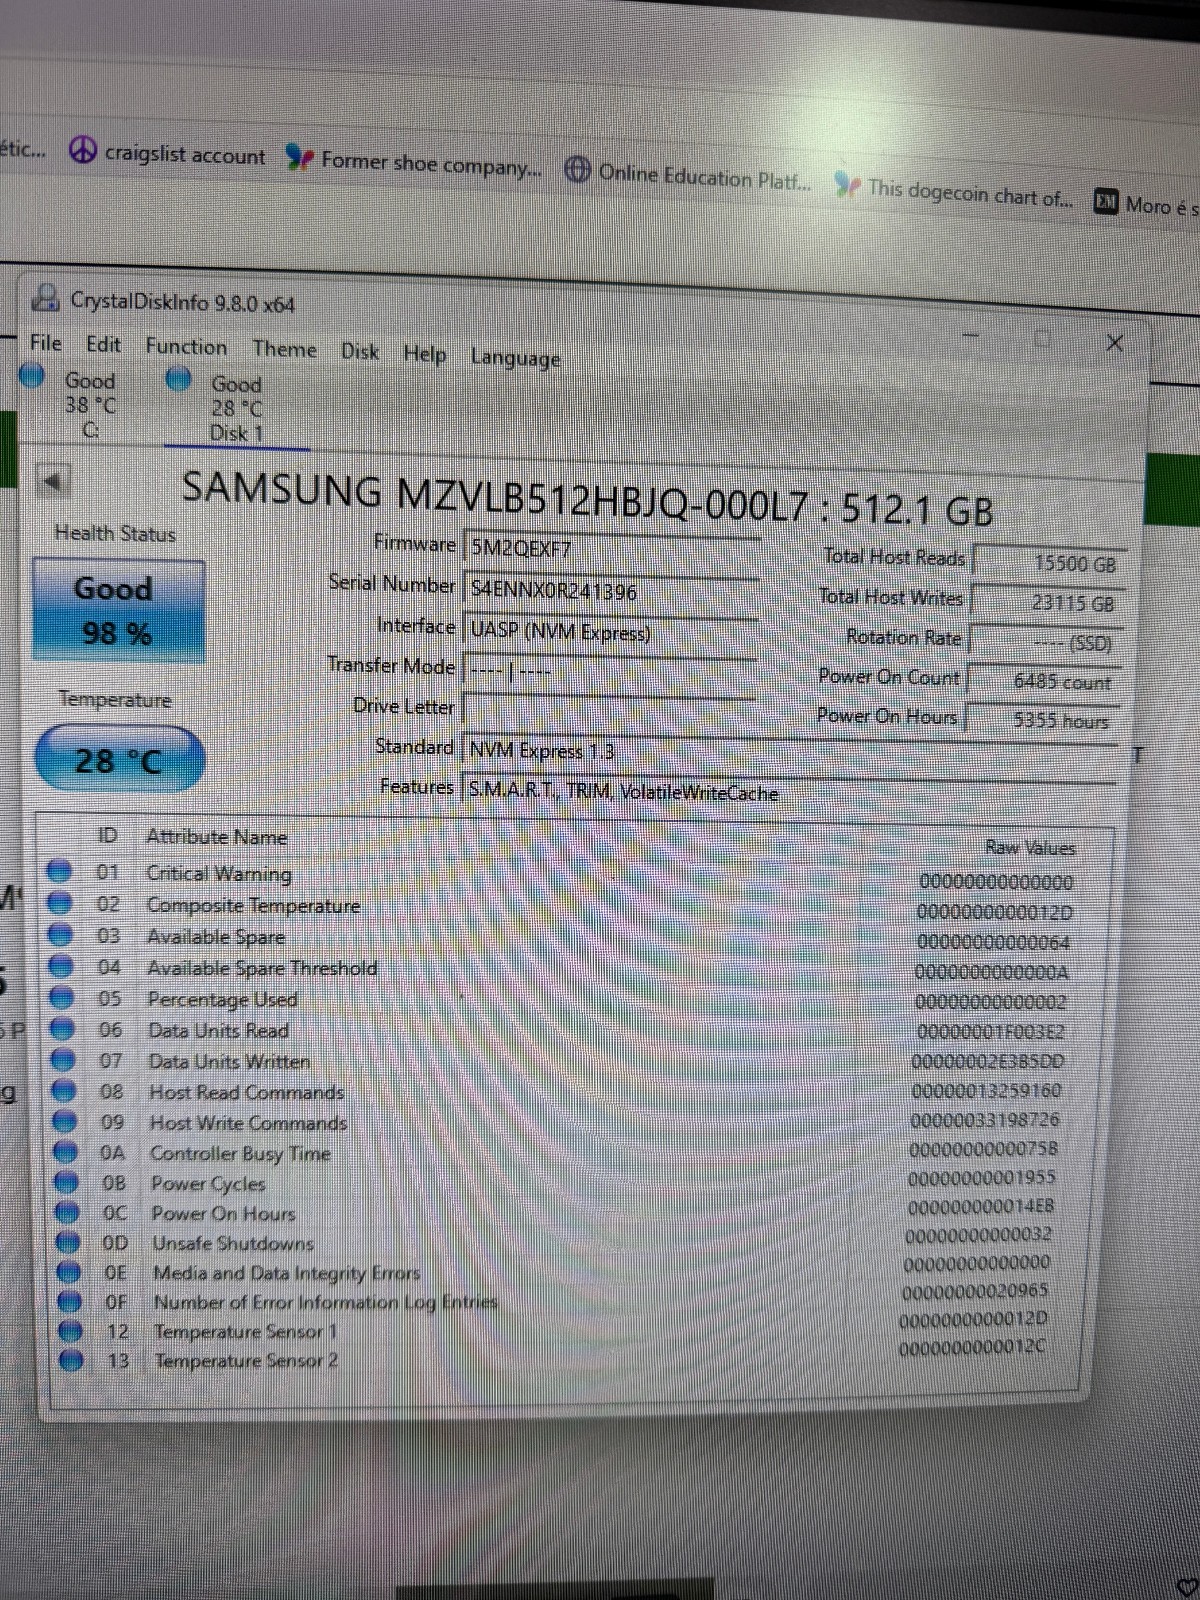The width and height of the screenshot is (1200, 1600).
Task: Click the Attribute Name column header
Action: pyautogui.click(x=217, y=837)
